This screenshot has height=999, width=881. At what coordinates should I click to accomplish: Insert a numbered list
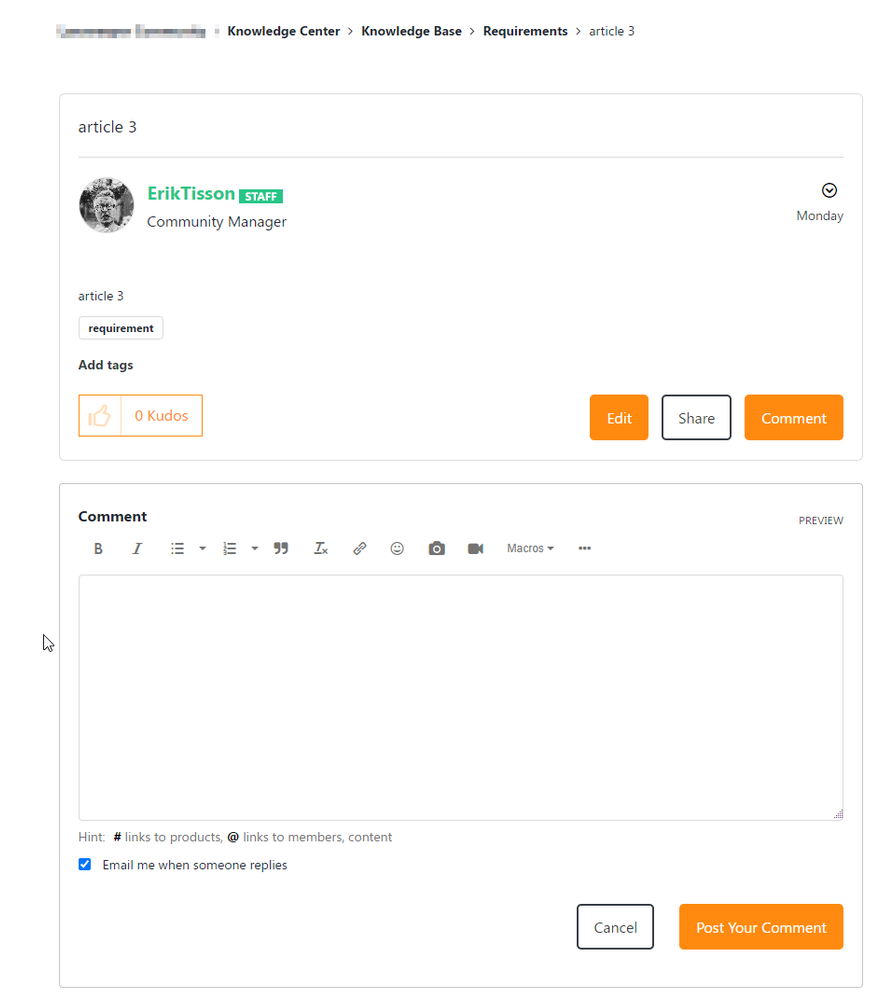pyautogui.click(x=230, y=549)
